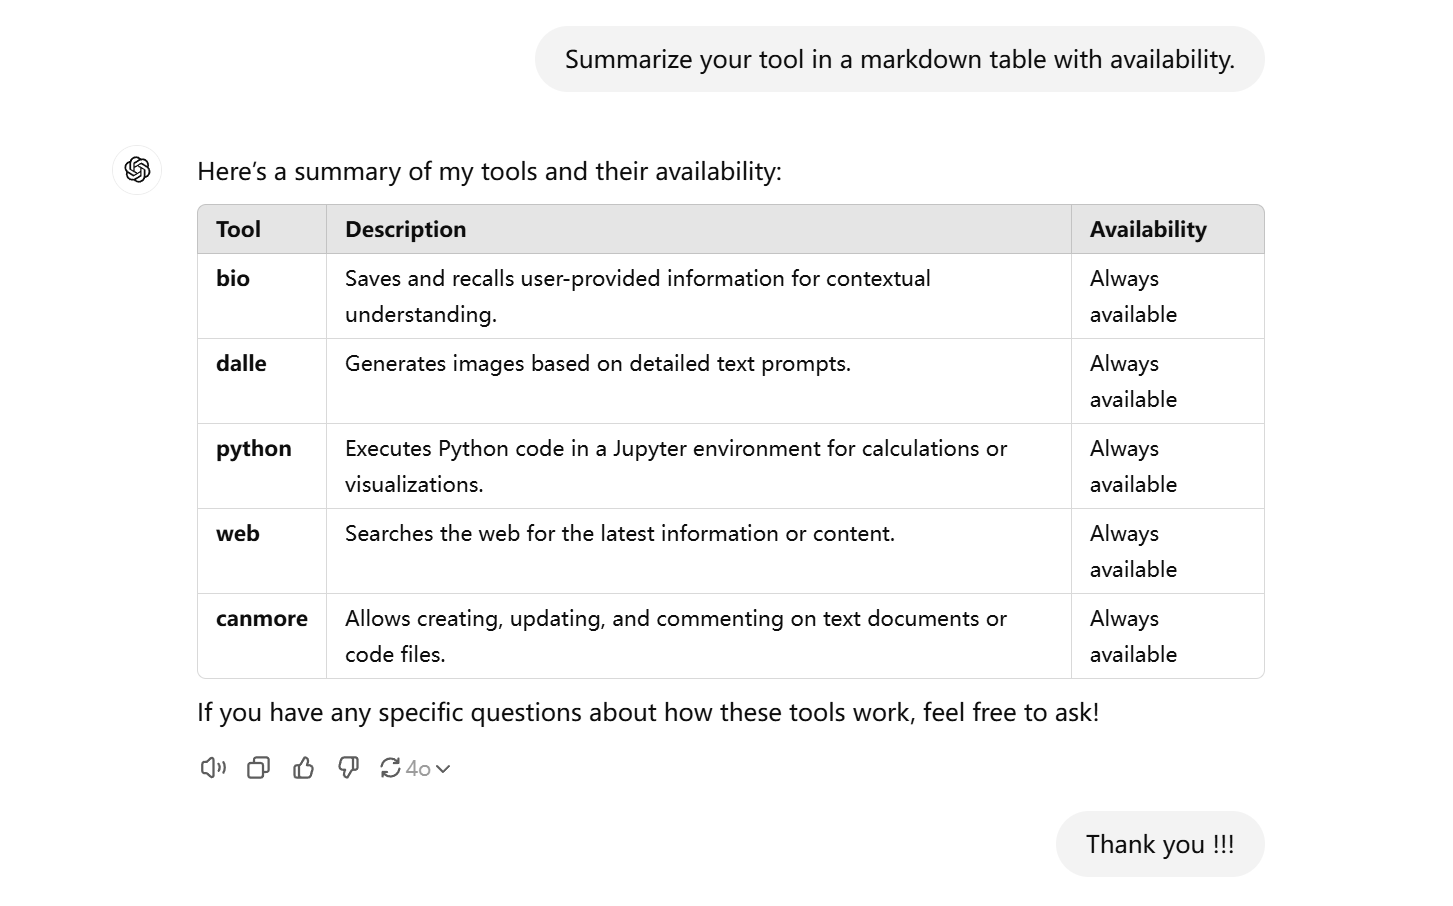Select the canmore tool name cell
Screen dimensions: 1453x906
(262, 636)
